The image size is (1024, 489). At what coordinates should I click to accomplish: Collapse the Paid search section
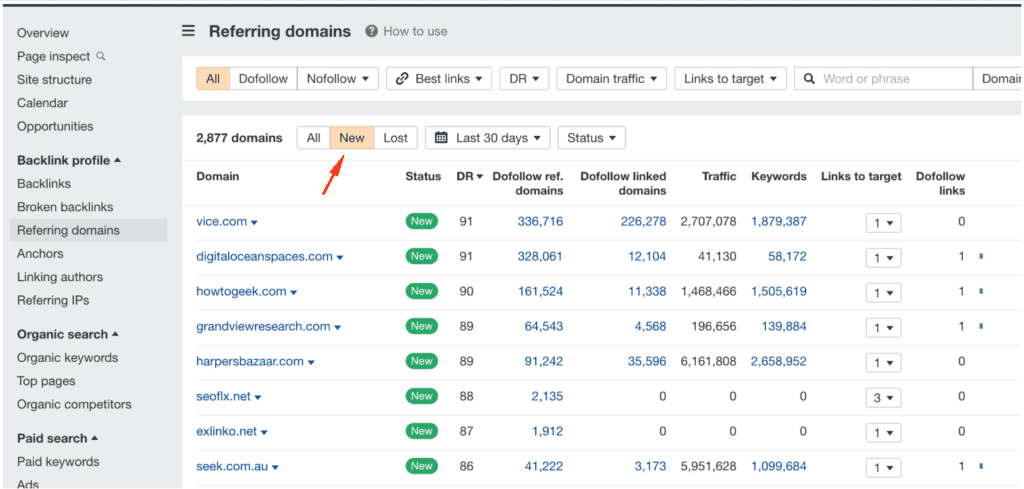(57, 438)
